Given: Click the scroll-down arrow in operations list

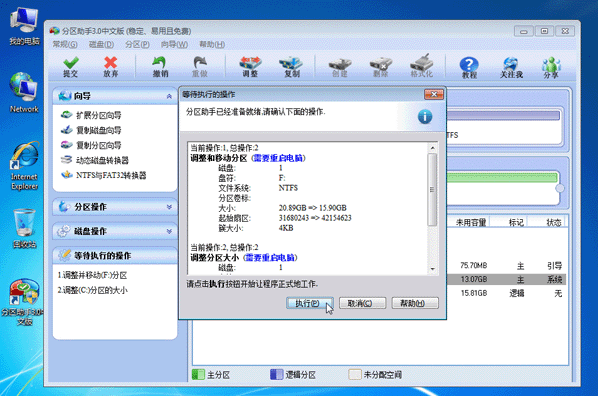Looking at the screenshot, I should pyautogui.click(x=432, y=269).
